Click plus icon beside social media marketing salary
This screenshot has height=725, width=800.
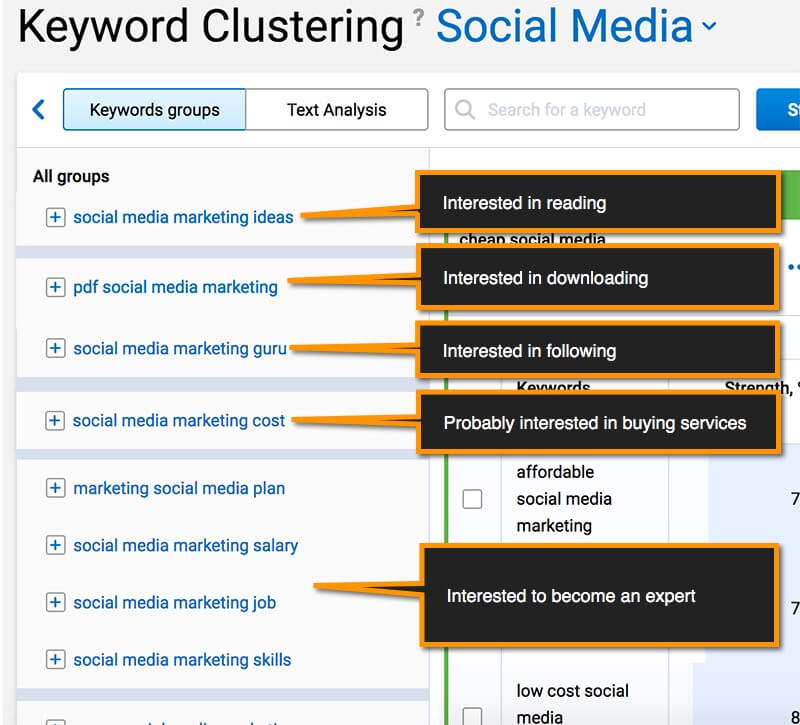click(x=55, y=546)
